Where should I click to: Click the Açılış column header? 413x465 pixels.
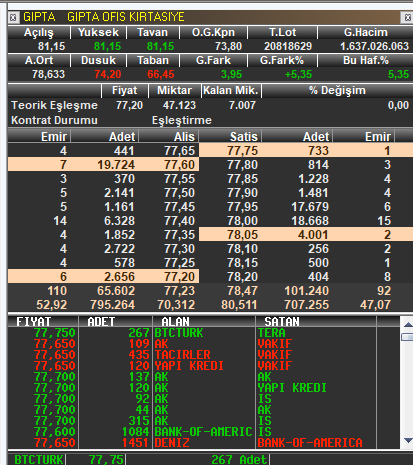(39, 32)
